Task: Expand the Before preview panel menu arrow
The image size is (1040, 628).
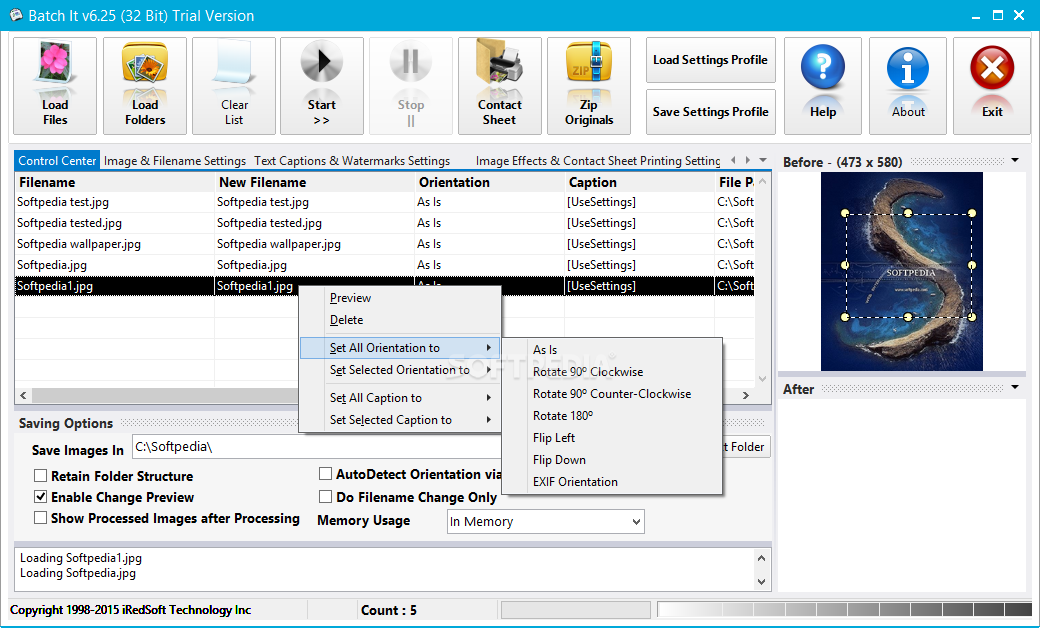Action: (1015, 160)
